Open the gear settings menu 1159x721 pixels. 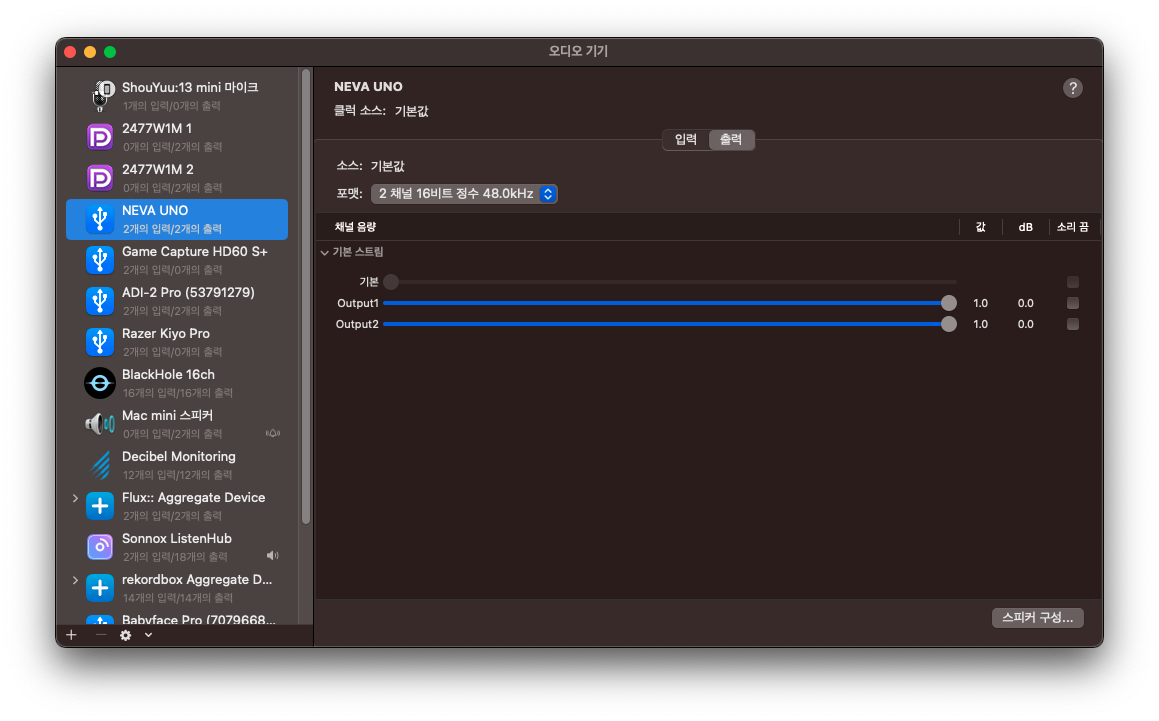pos(126,635)
